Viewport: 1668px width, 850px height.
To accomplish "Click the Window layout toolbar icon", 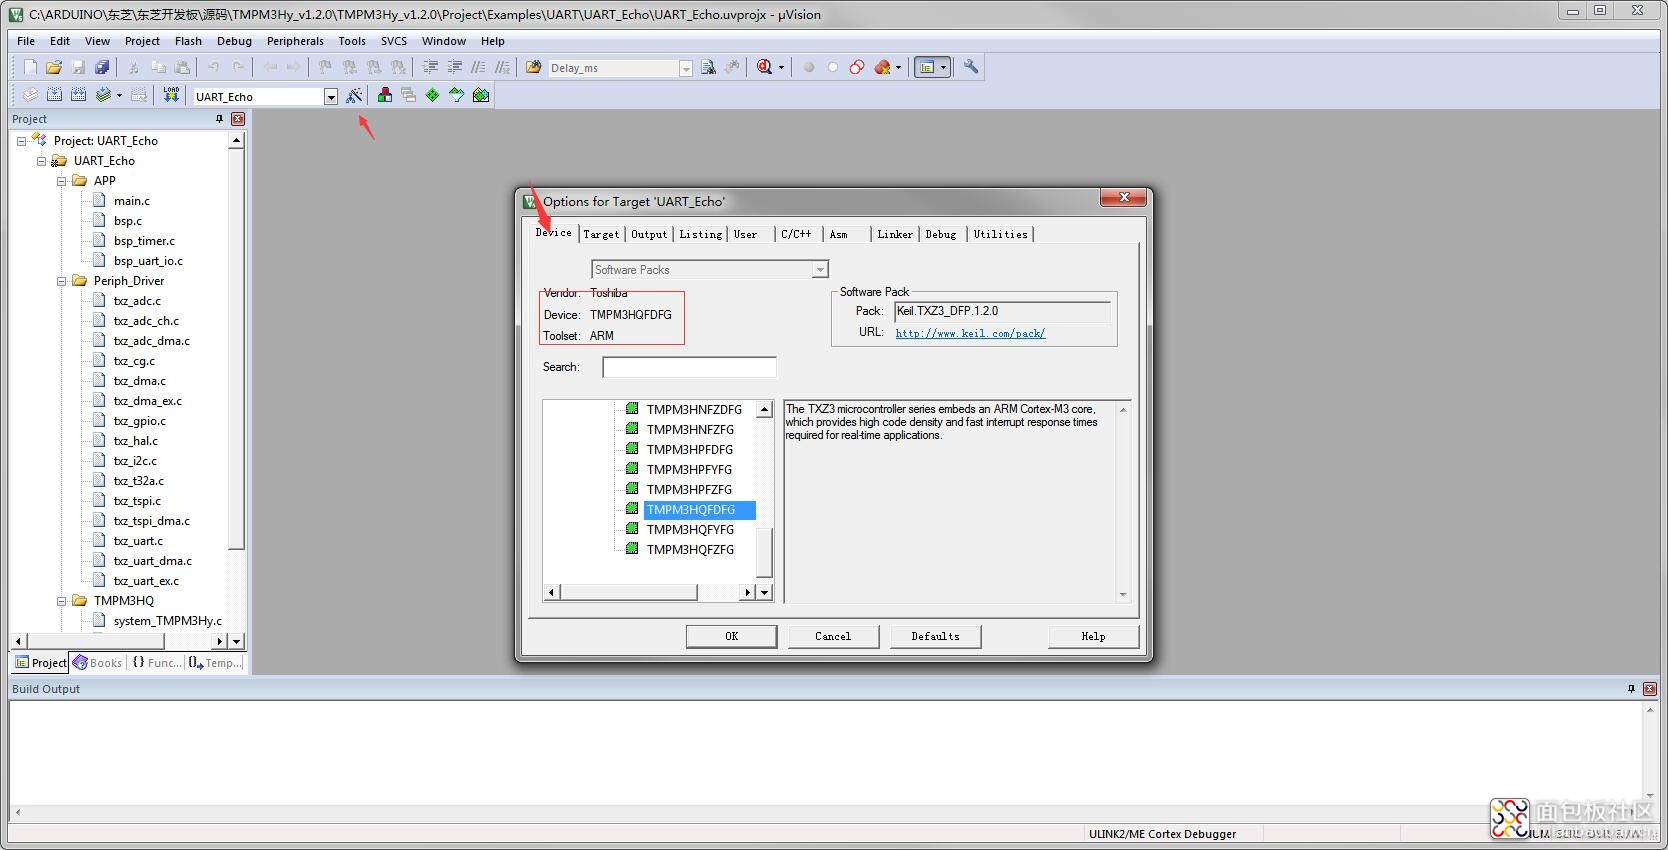I will click(926, 67).
